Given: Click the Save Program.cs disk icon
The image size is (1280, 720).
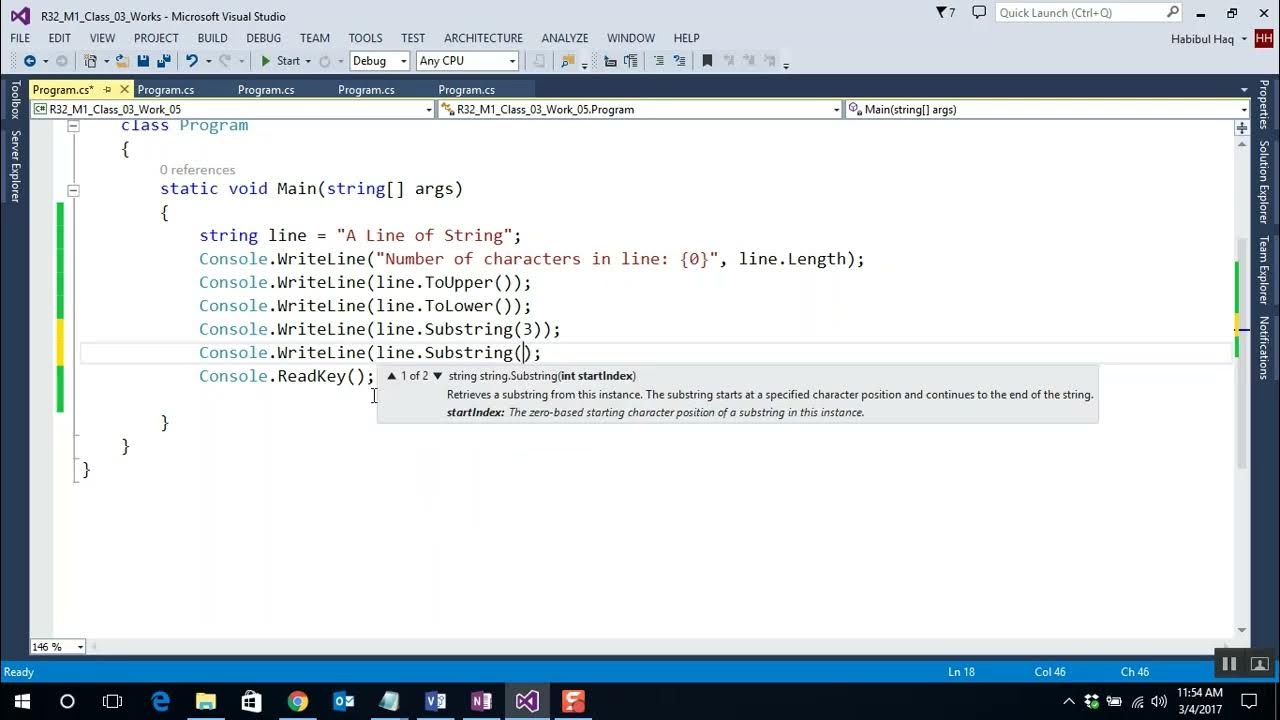Looking at the screenshot, I should pyautogui.click(x=143, y=61).
